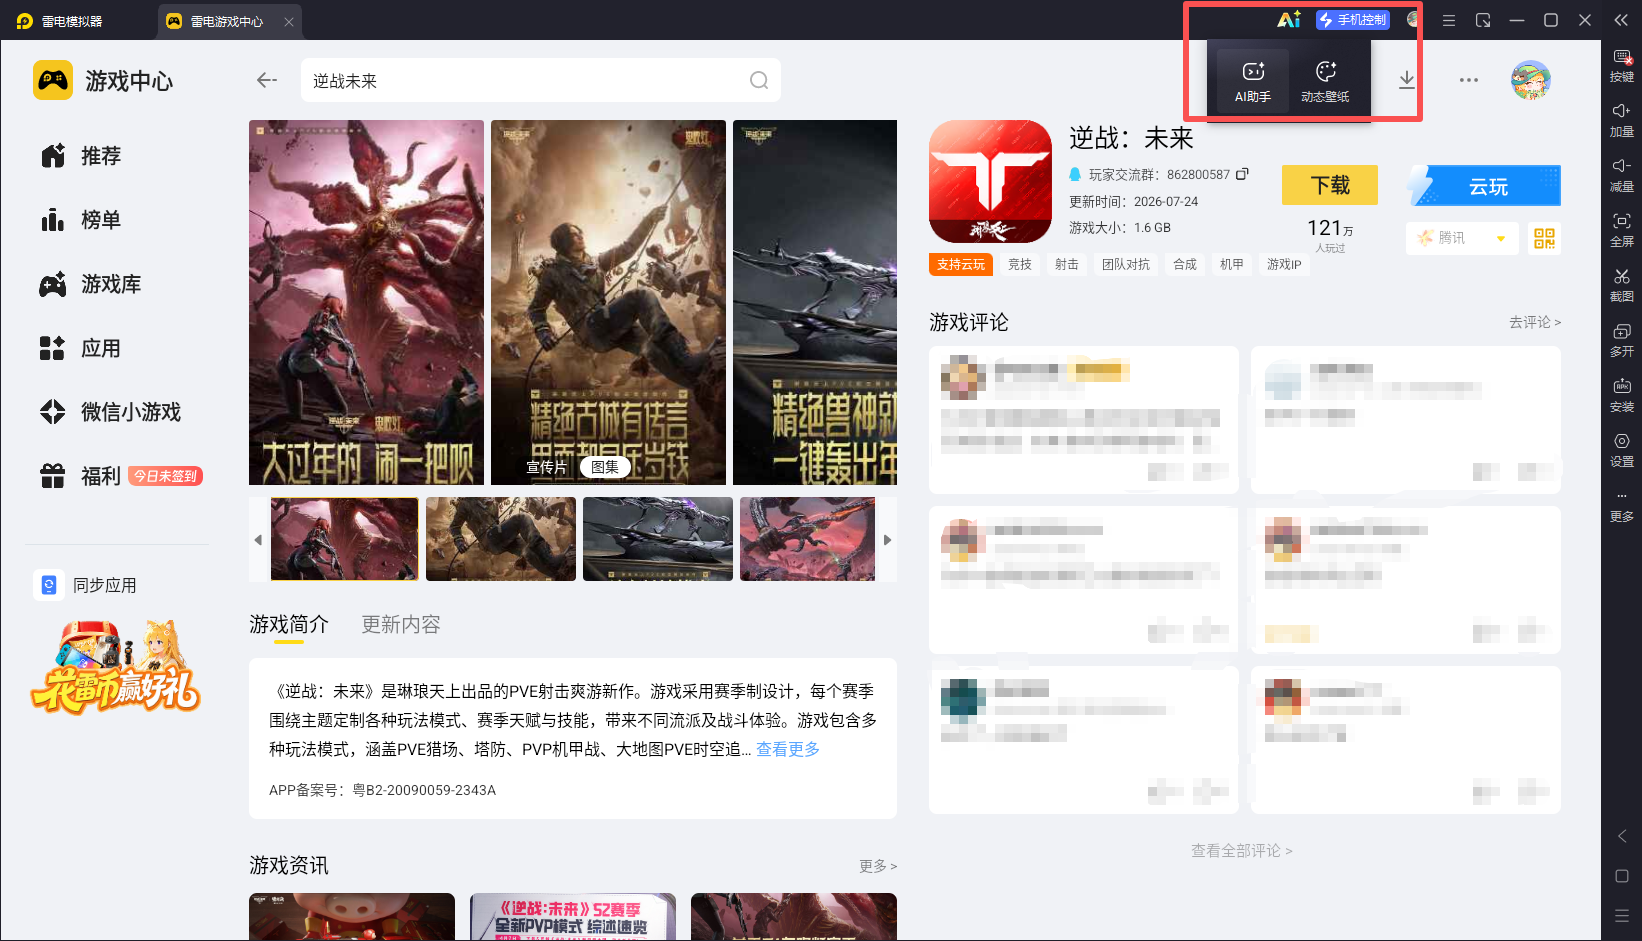Close the 雷电游戏中心 tab
1642x941 pixels.
point(289,21)
